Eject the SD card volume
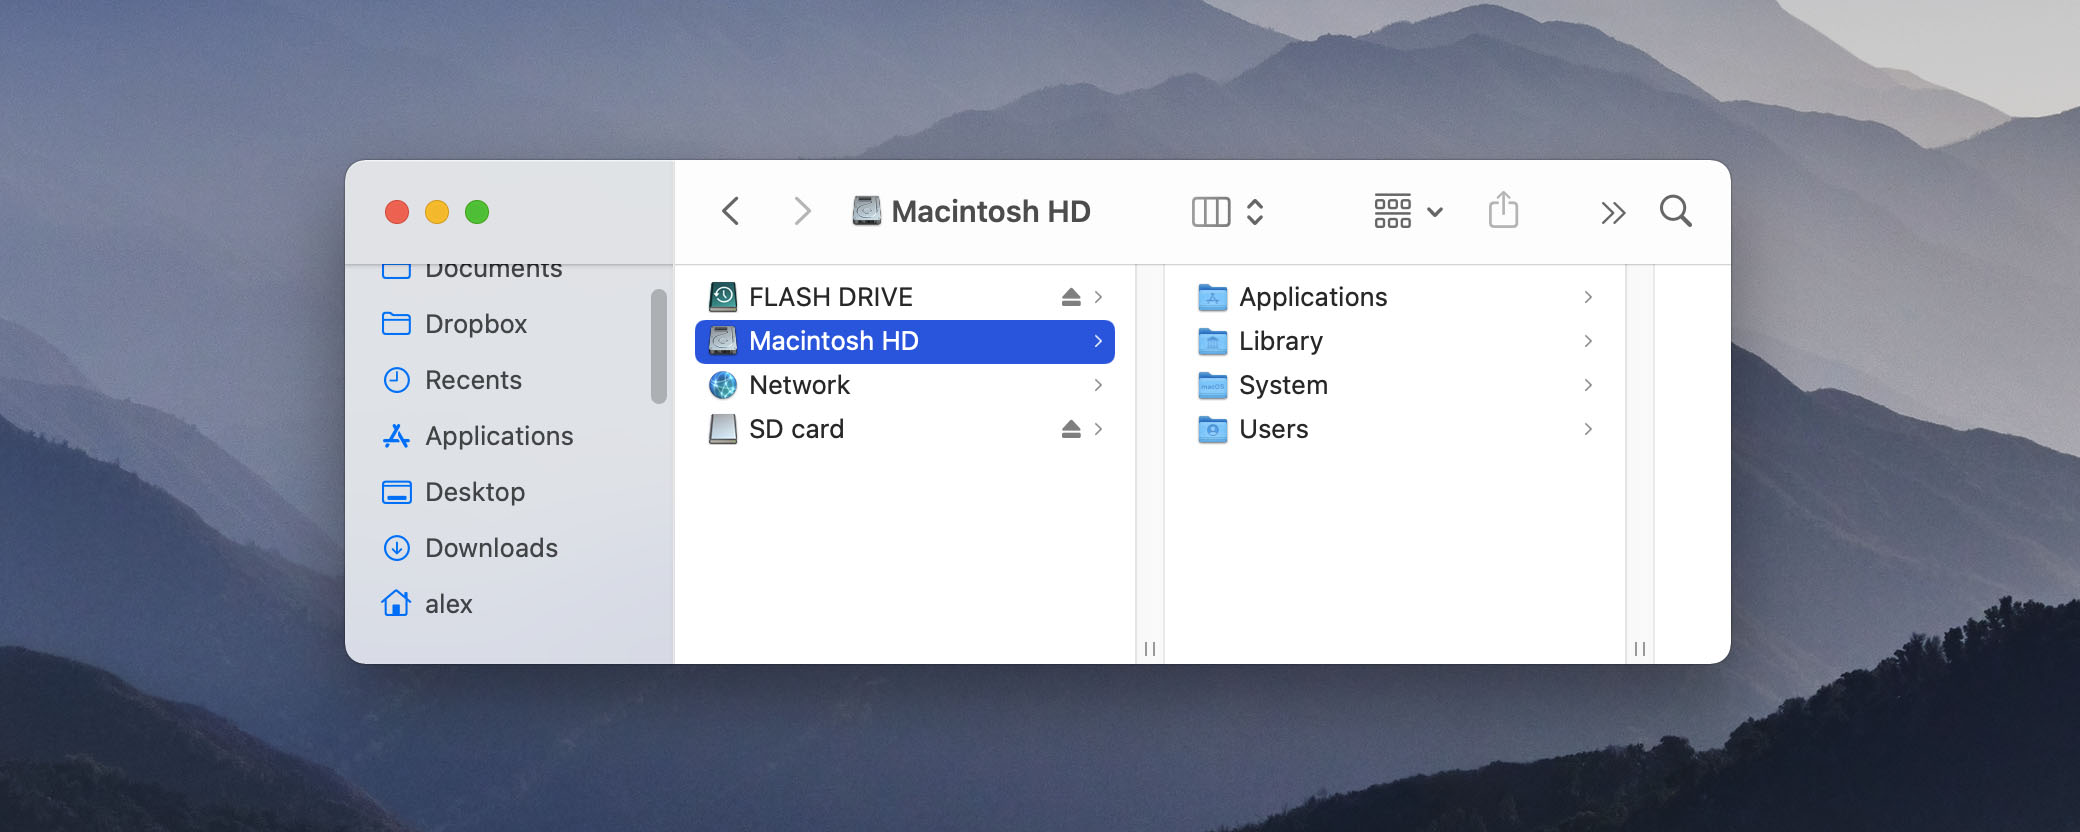This screenshot has width=2080, height=832. [1071, 429]
